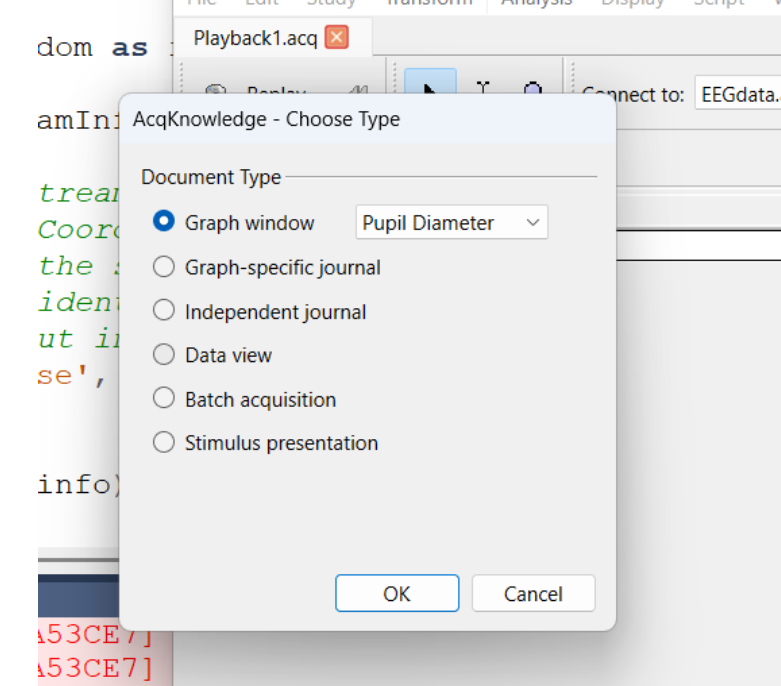Image resolution: width=781 pixels, height=686 pixels.
Task: Open the Pupil Diameter dropdown
Action: click(x=451, y=223)
